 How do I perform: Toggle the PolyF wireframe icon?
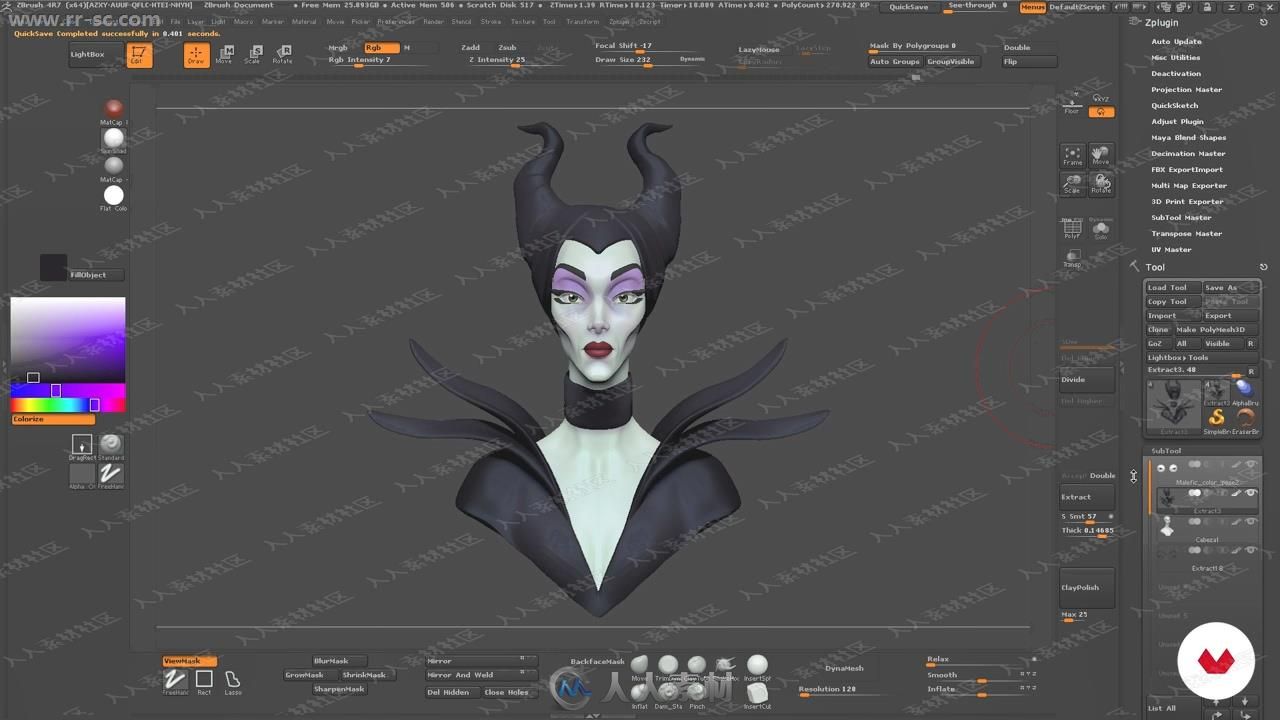(1072, 229)
